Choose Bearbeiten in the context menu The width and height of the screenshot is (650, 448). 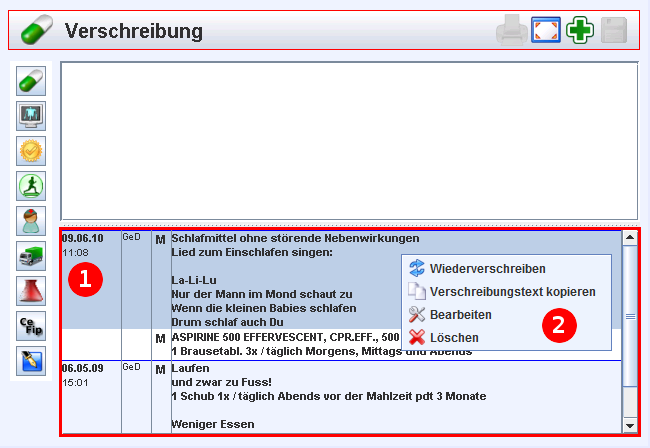coord(460,314)
